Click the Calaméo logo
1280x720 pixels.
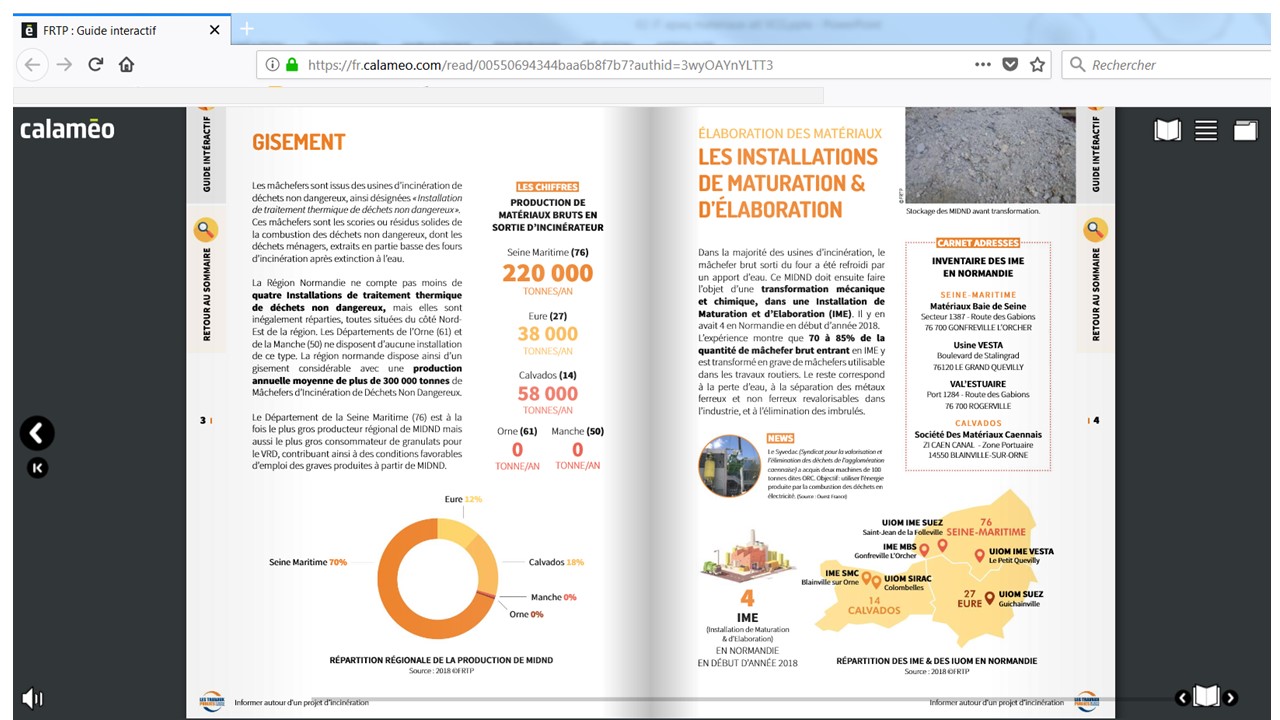point(67,129)
